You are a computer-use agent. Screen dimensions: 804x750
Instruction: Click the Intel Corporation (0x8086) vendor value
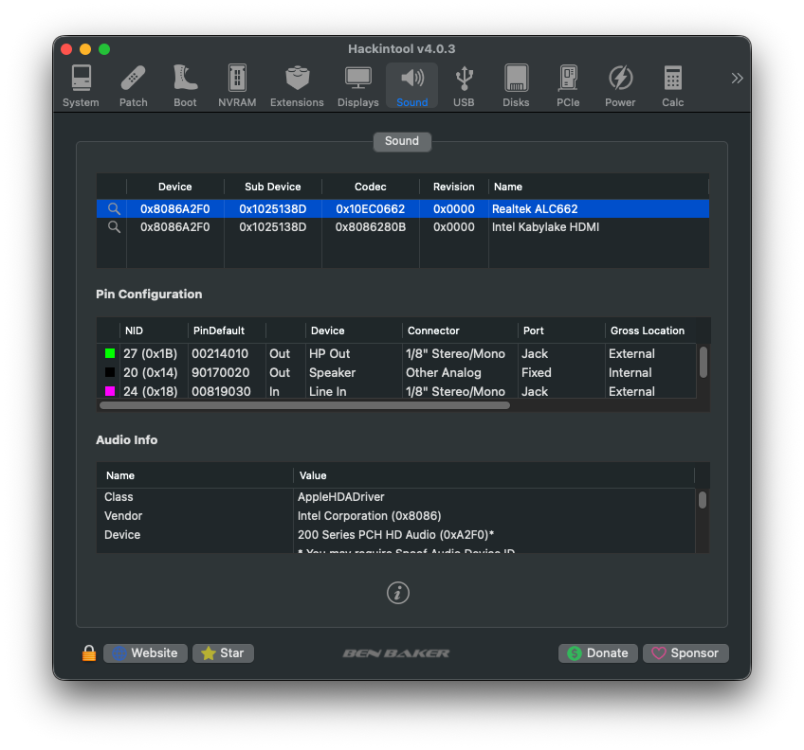click(369, 516)
